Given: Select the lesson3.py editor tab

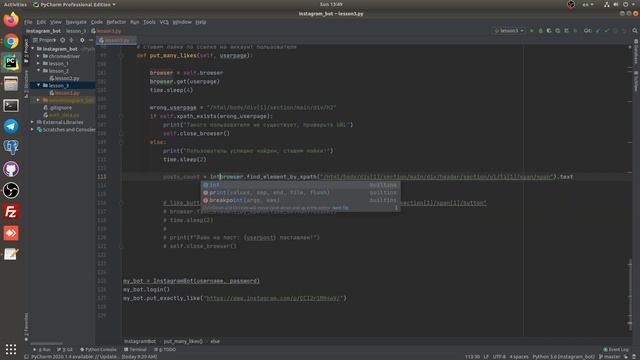Looking at the screenshot, I should (116, 40).
